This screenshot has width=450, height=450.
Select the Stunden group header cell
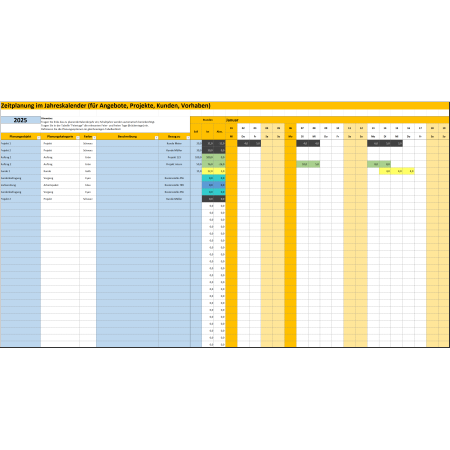tap(208, 120)
